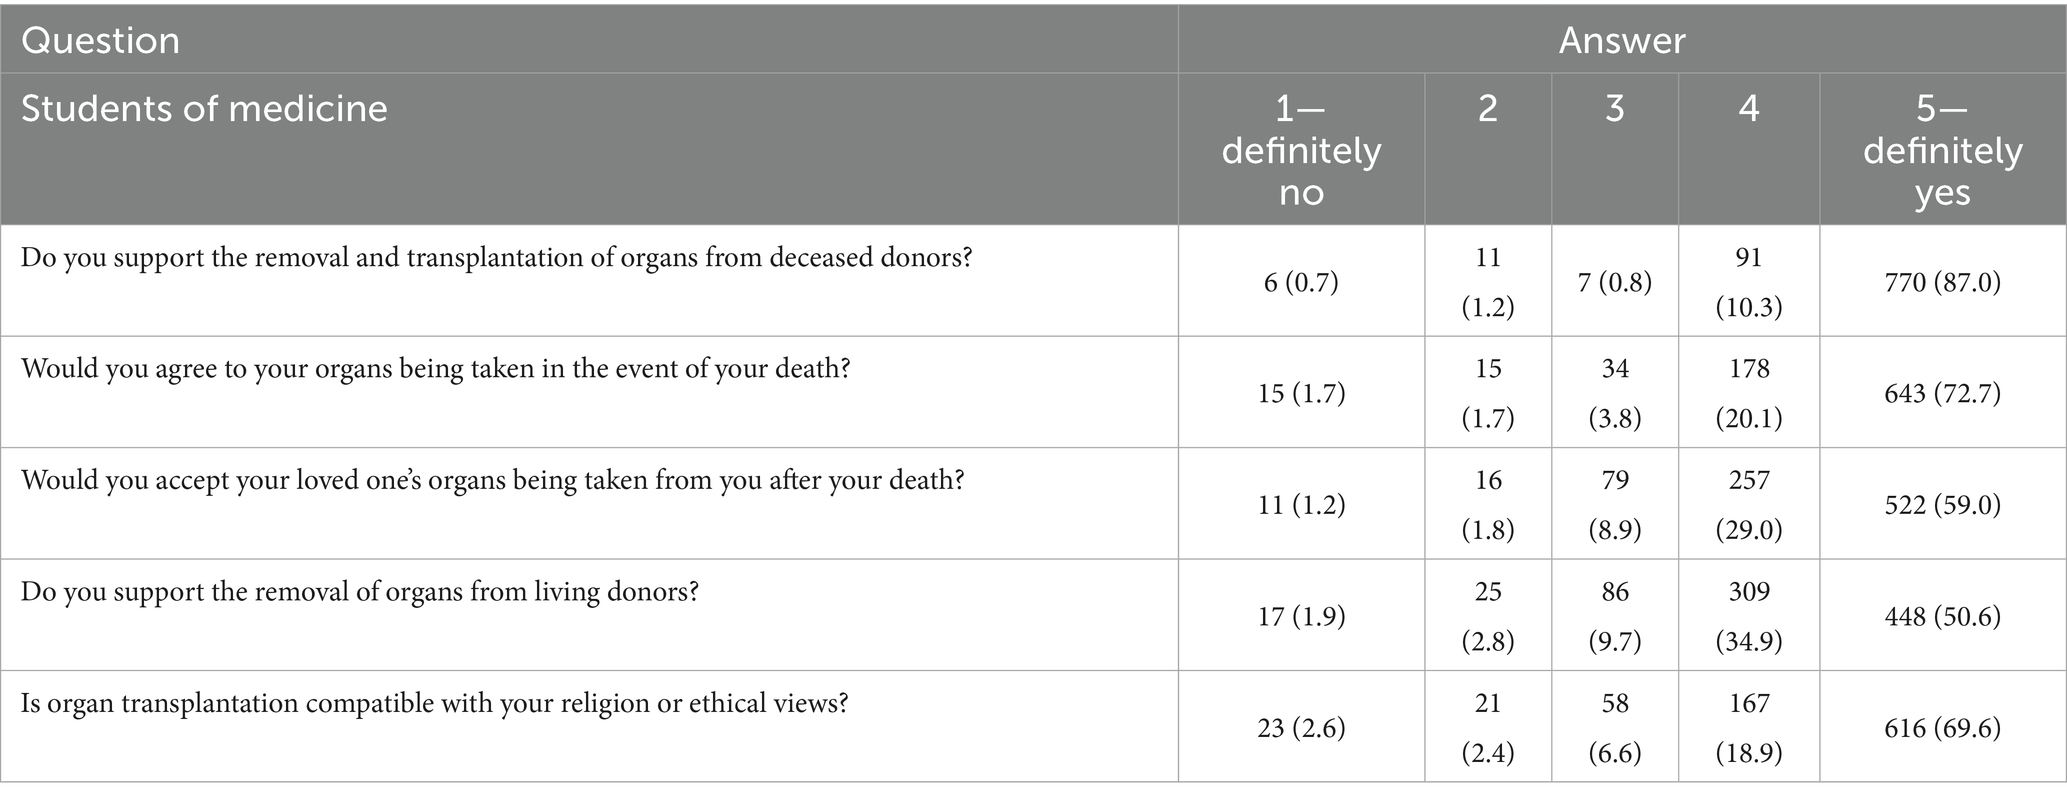Select the living donors question row
Screen dimensions: 2067x800
(x=359, y=592)
